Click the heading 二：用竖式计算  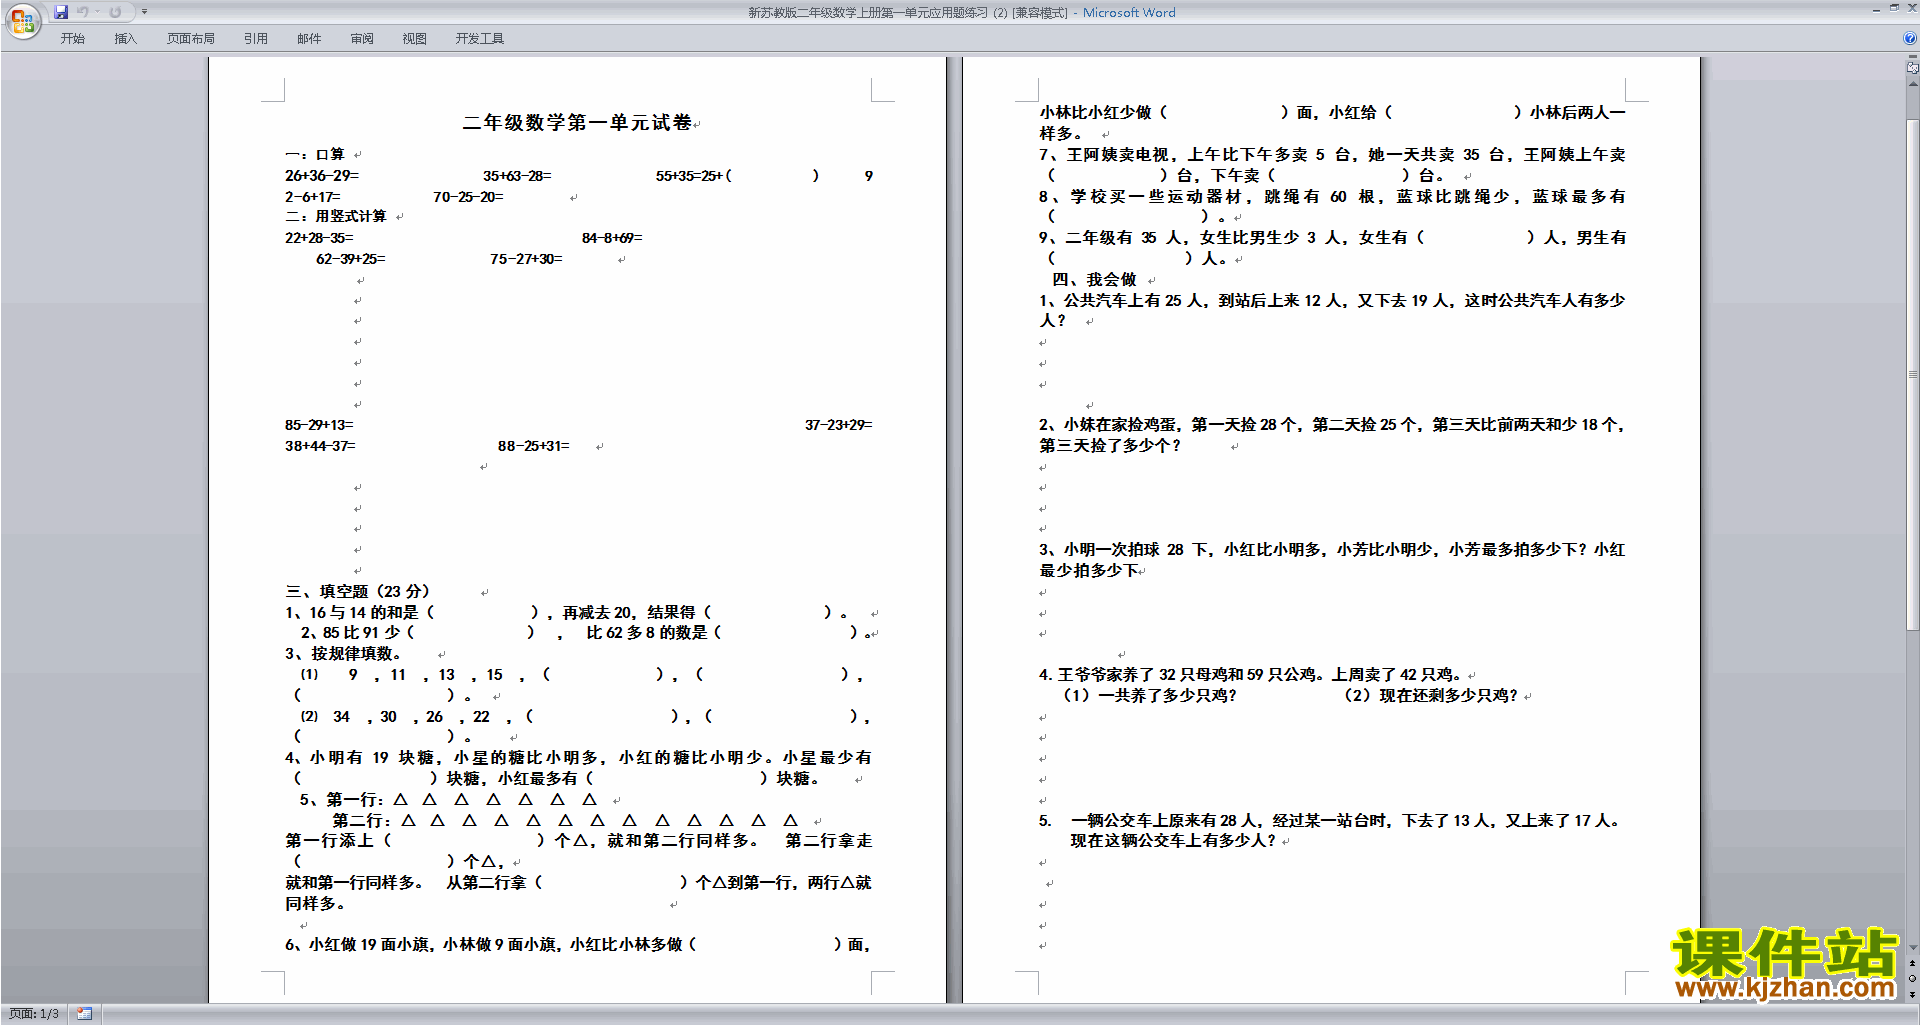click(336, 216)
